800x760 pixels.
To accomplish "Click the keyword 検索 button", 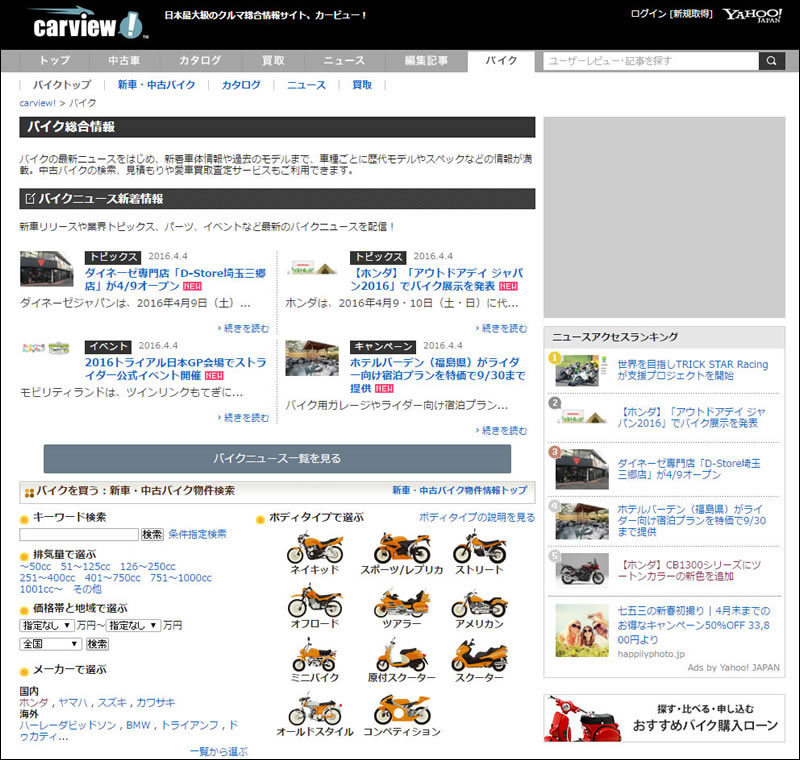I will (152, 534).
